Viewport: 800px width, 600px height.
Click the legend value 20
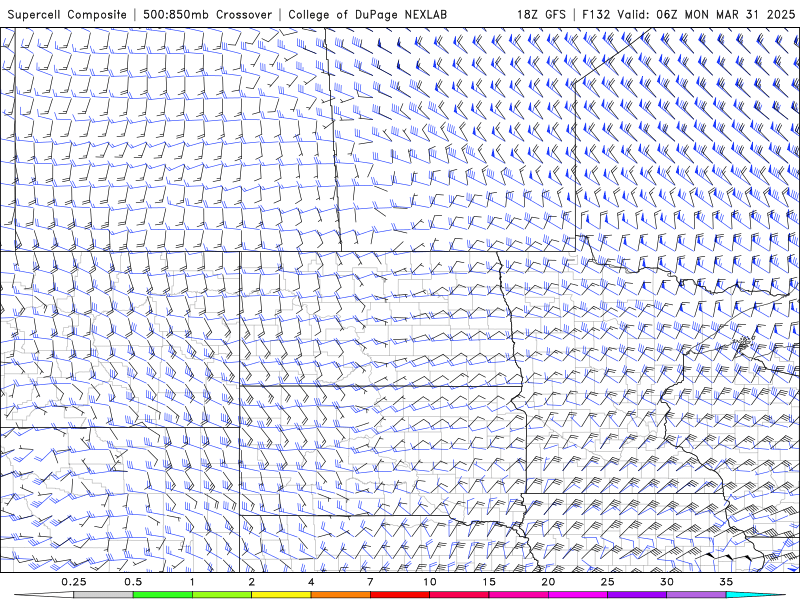[x=548, y=582]
